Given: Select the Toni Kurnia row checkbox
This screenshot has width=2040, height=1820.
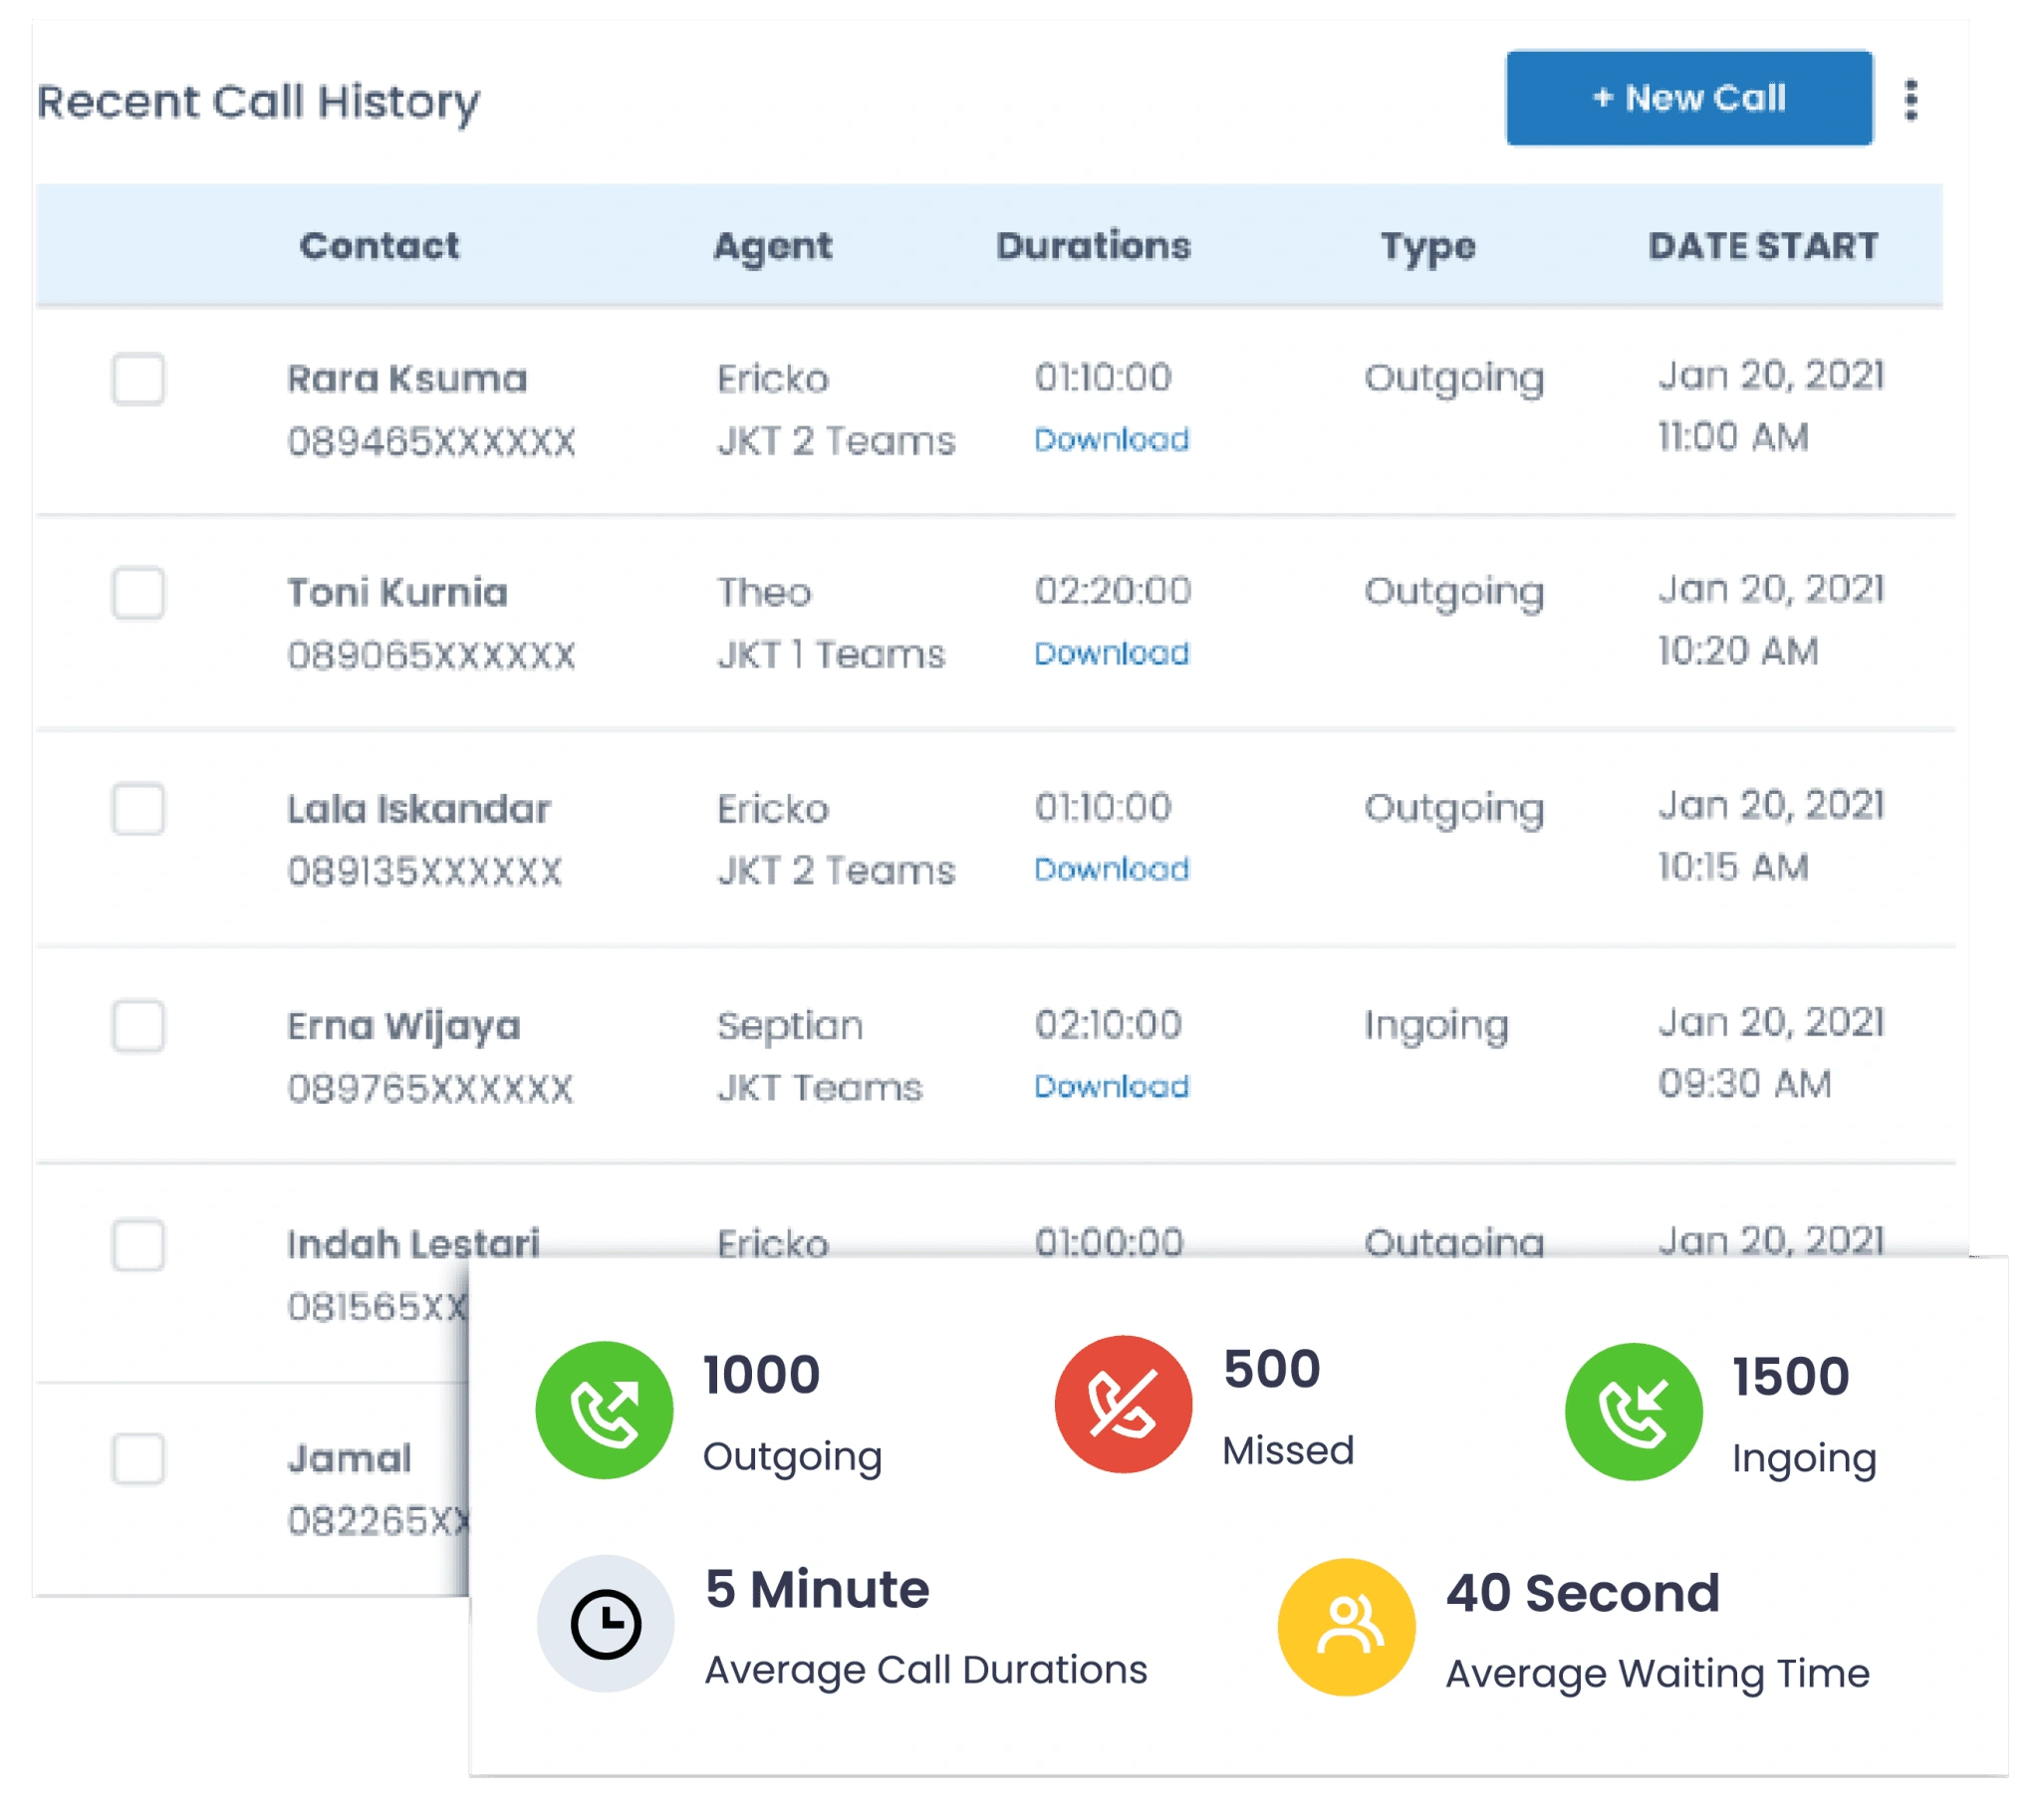Looking at the screenshot, I should coord(138,593).
